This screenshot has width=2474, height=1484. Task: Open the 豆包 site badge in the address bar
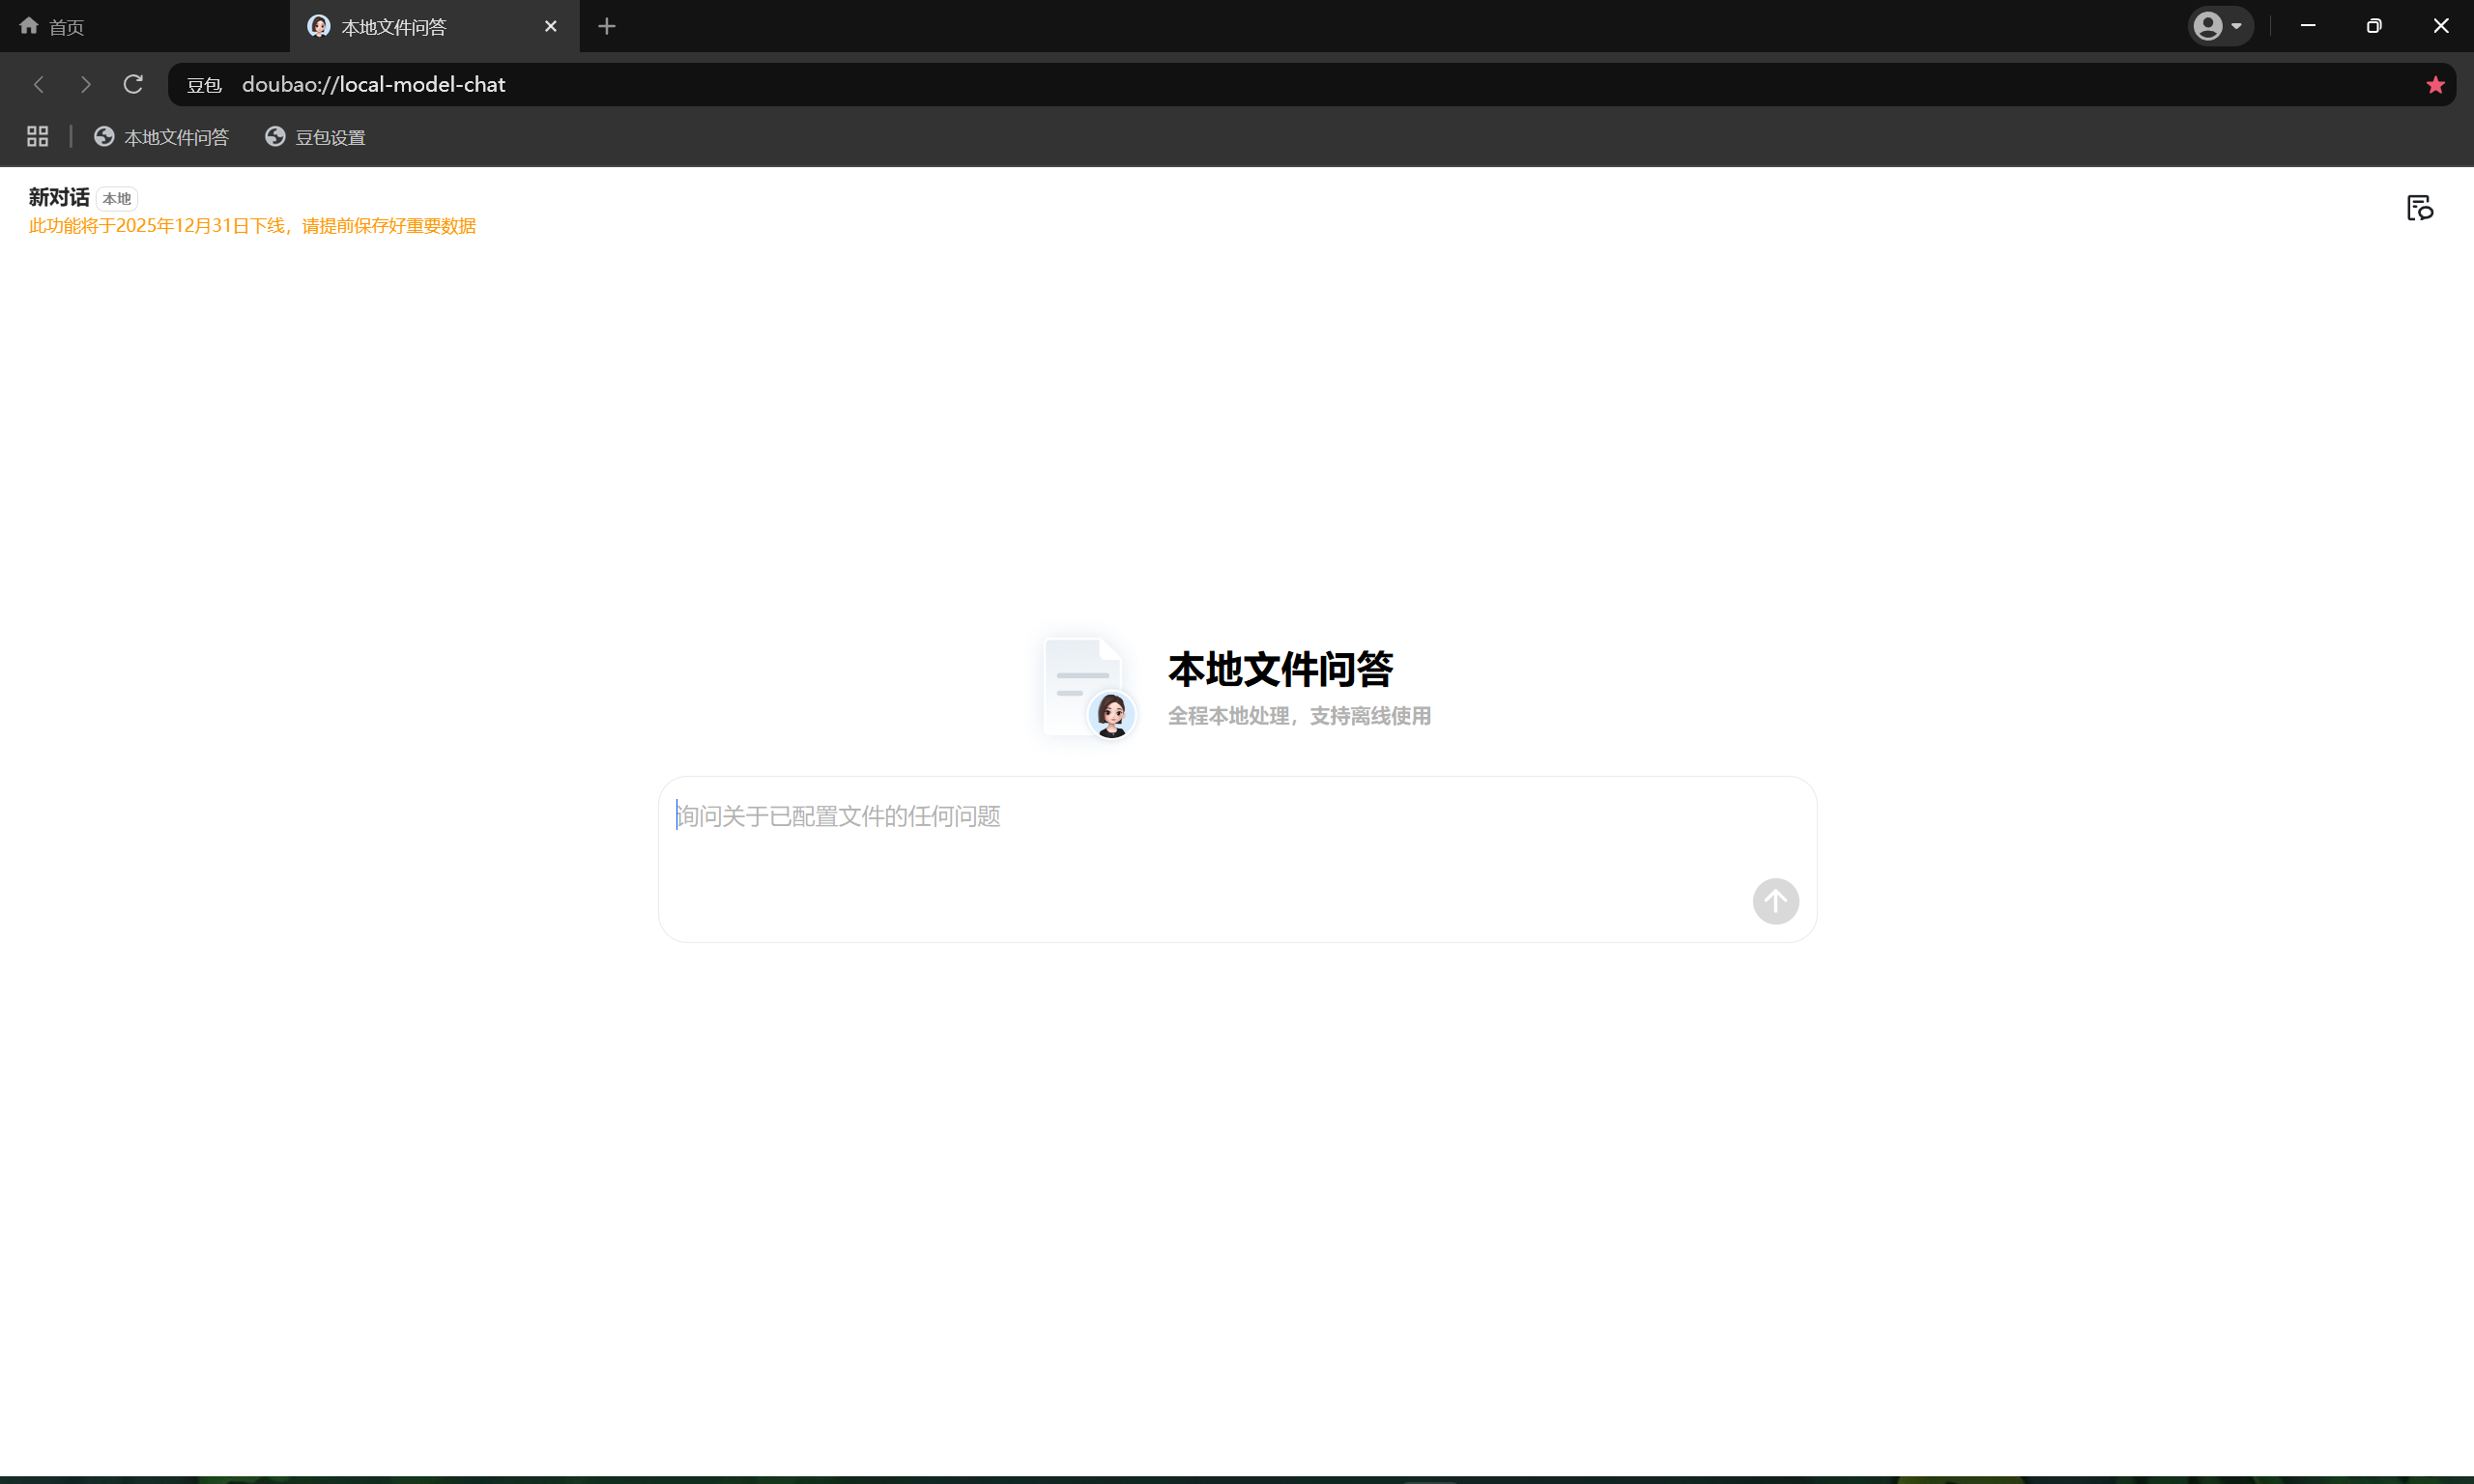tap(203, 84)
